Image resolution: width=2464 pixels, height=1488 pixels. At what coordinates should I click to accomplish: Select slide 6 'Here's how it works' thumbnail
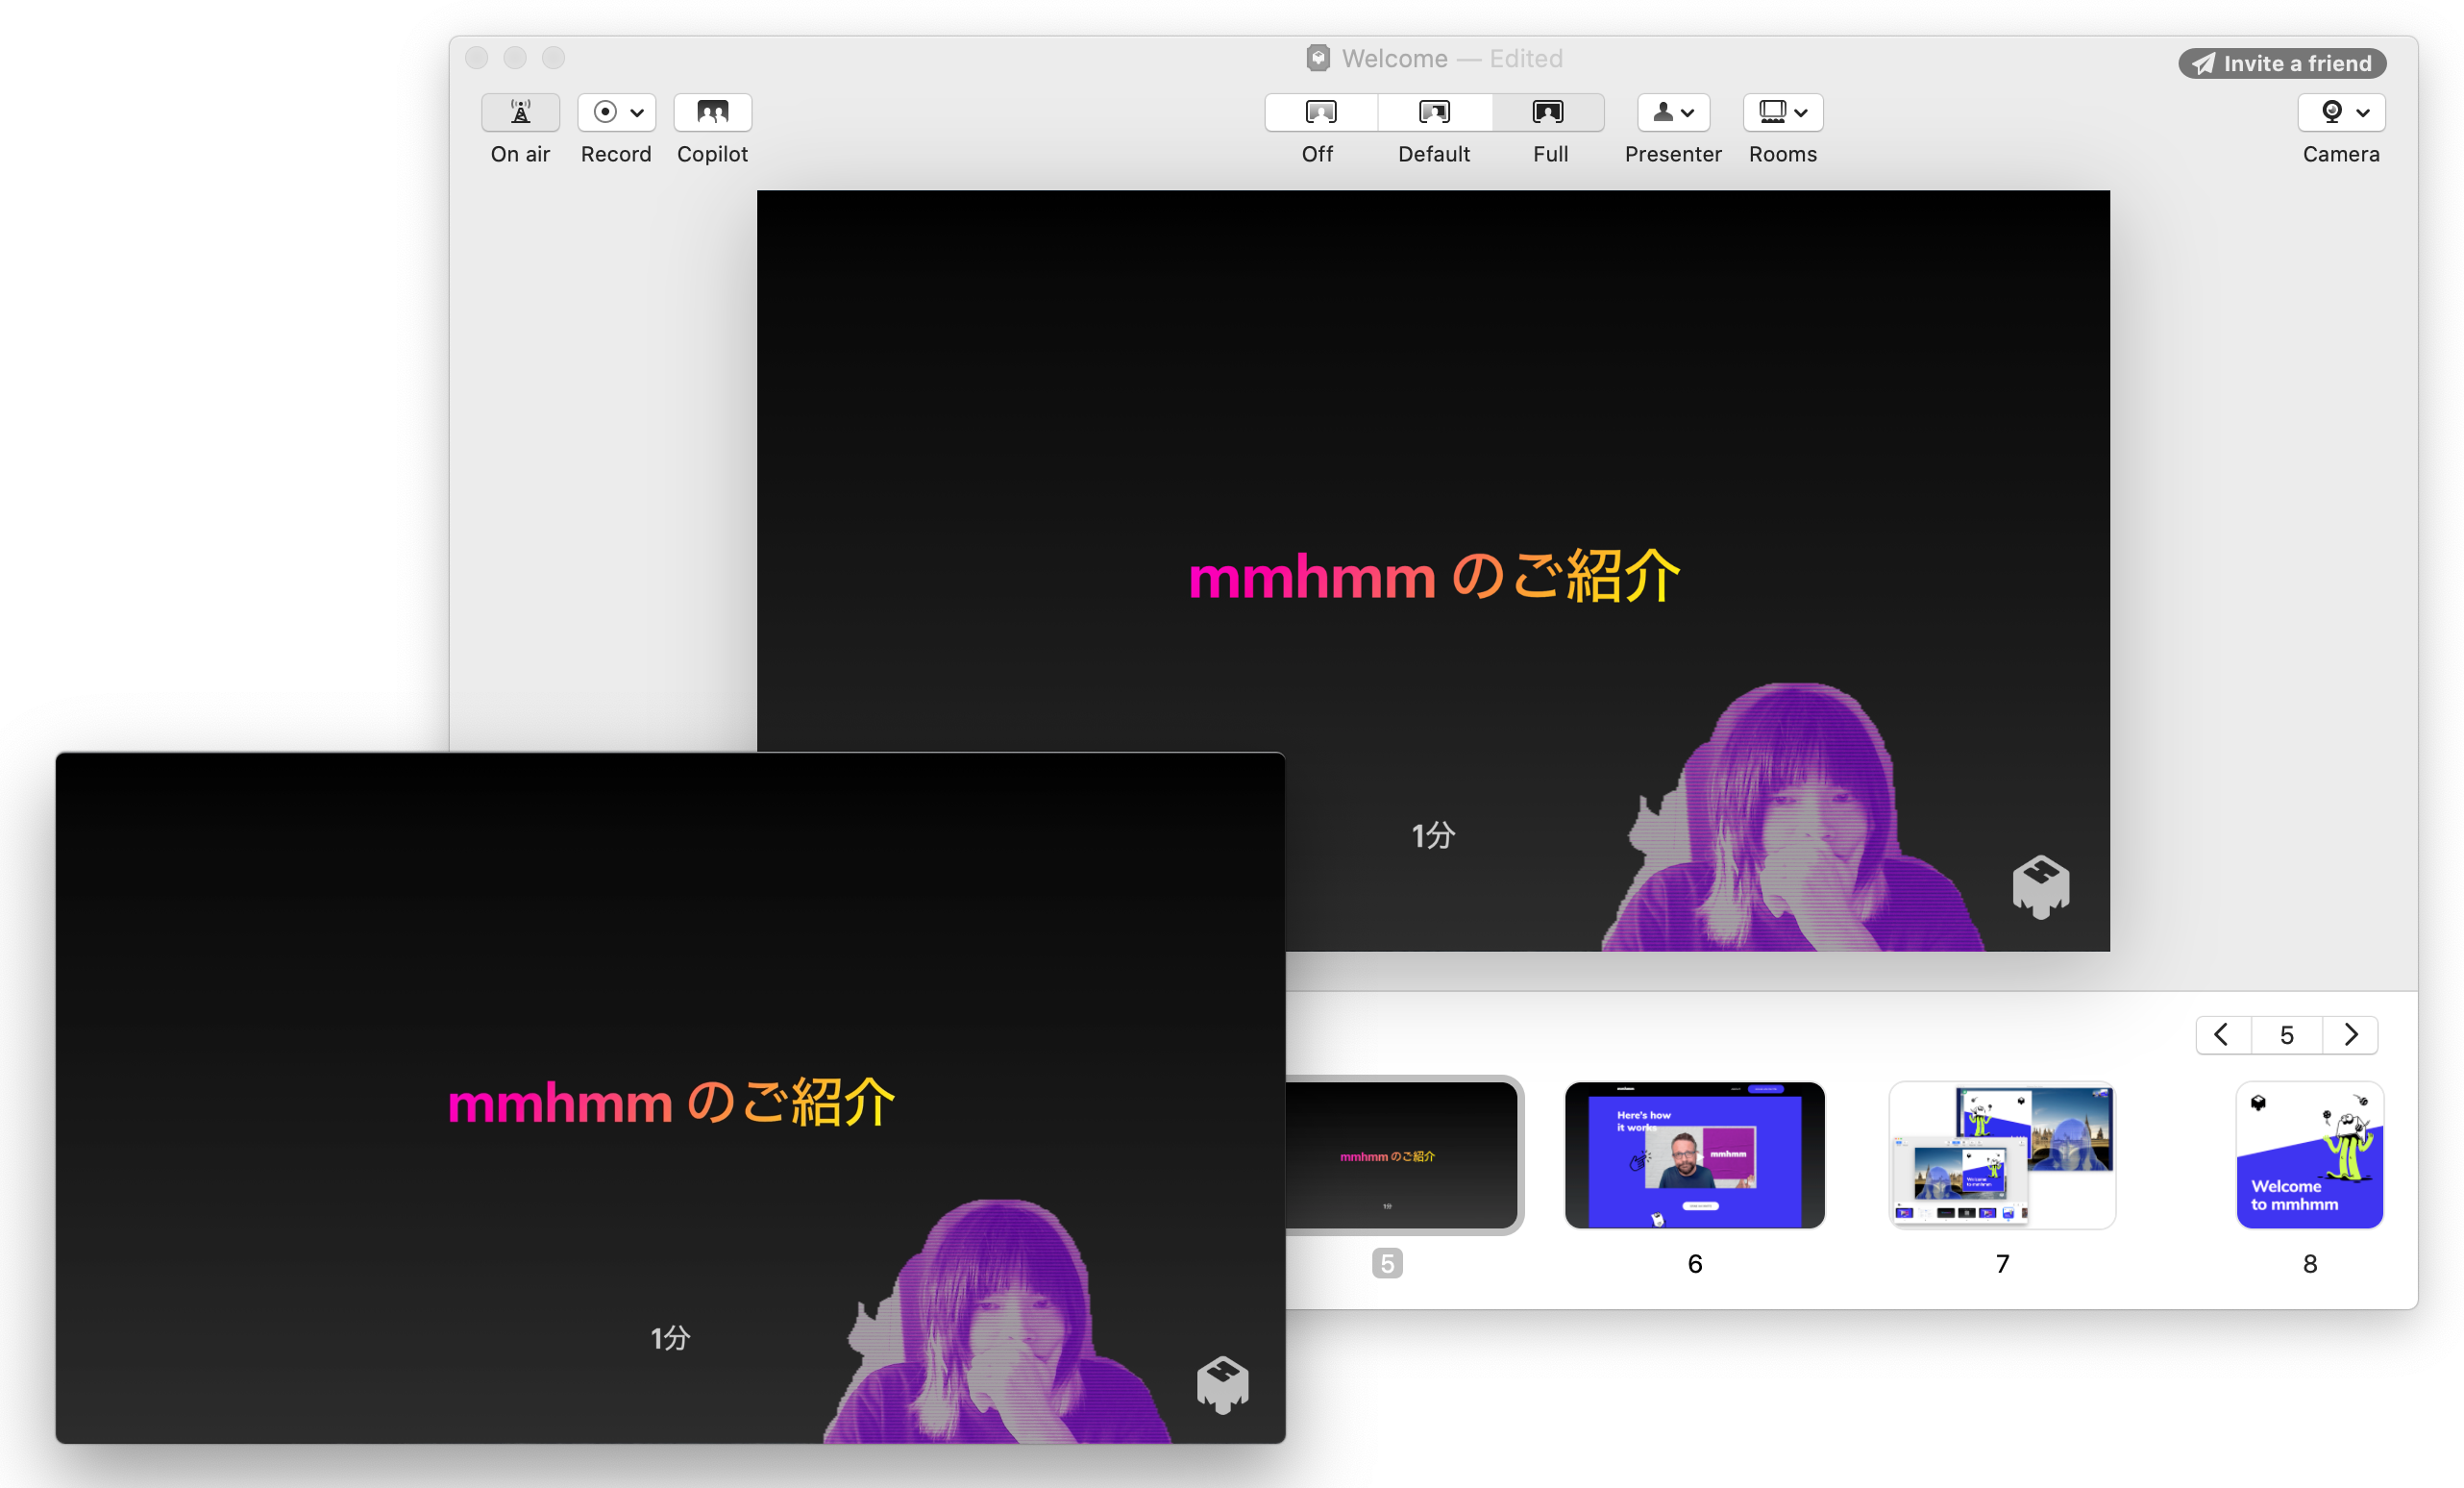(x=1694, y=1155)
